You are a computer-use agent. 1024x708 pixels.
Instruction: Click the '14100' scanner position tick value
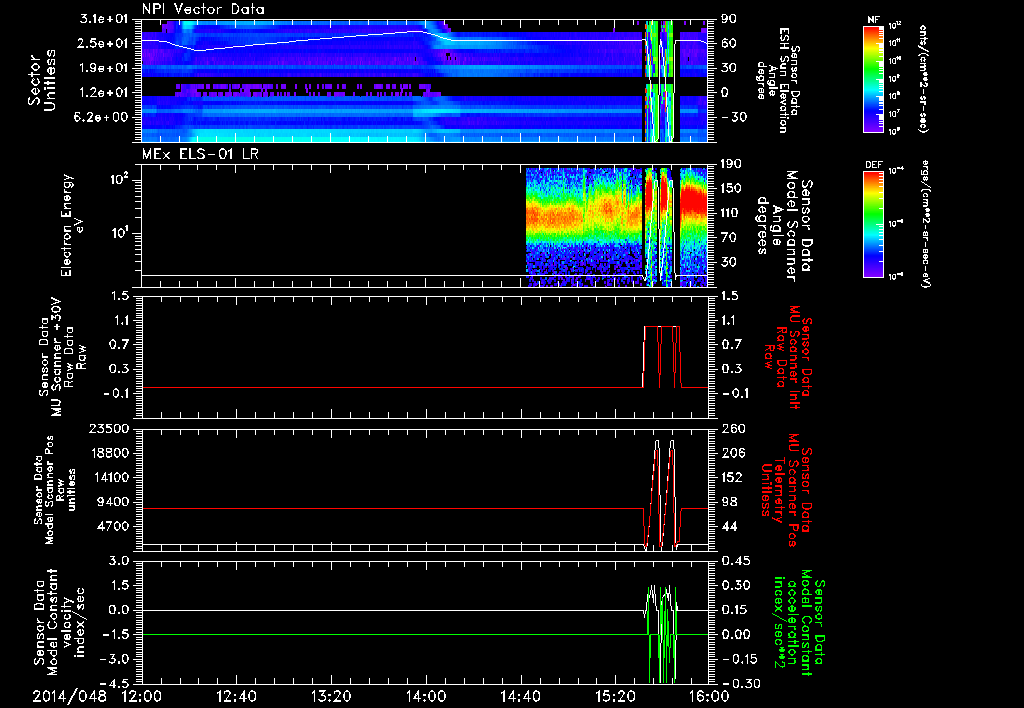coord(110,477)
